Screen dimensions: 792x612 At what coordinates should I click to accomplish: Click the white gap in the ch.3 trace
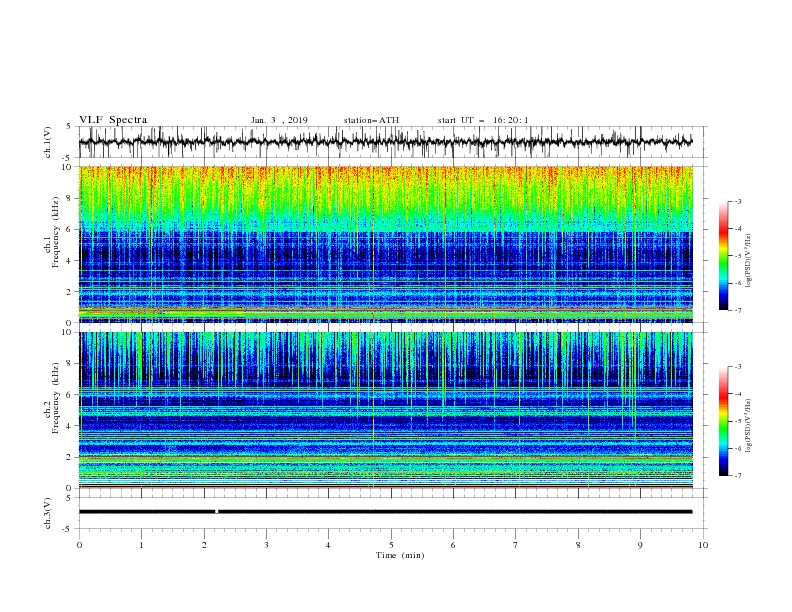217,512
